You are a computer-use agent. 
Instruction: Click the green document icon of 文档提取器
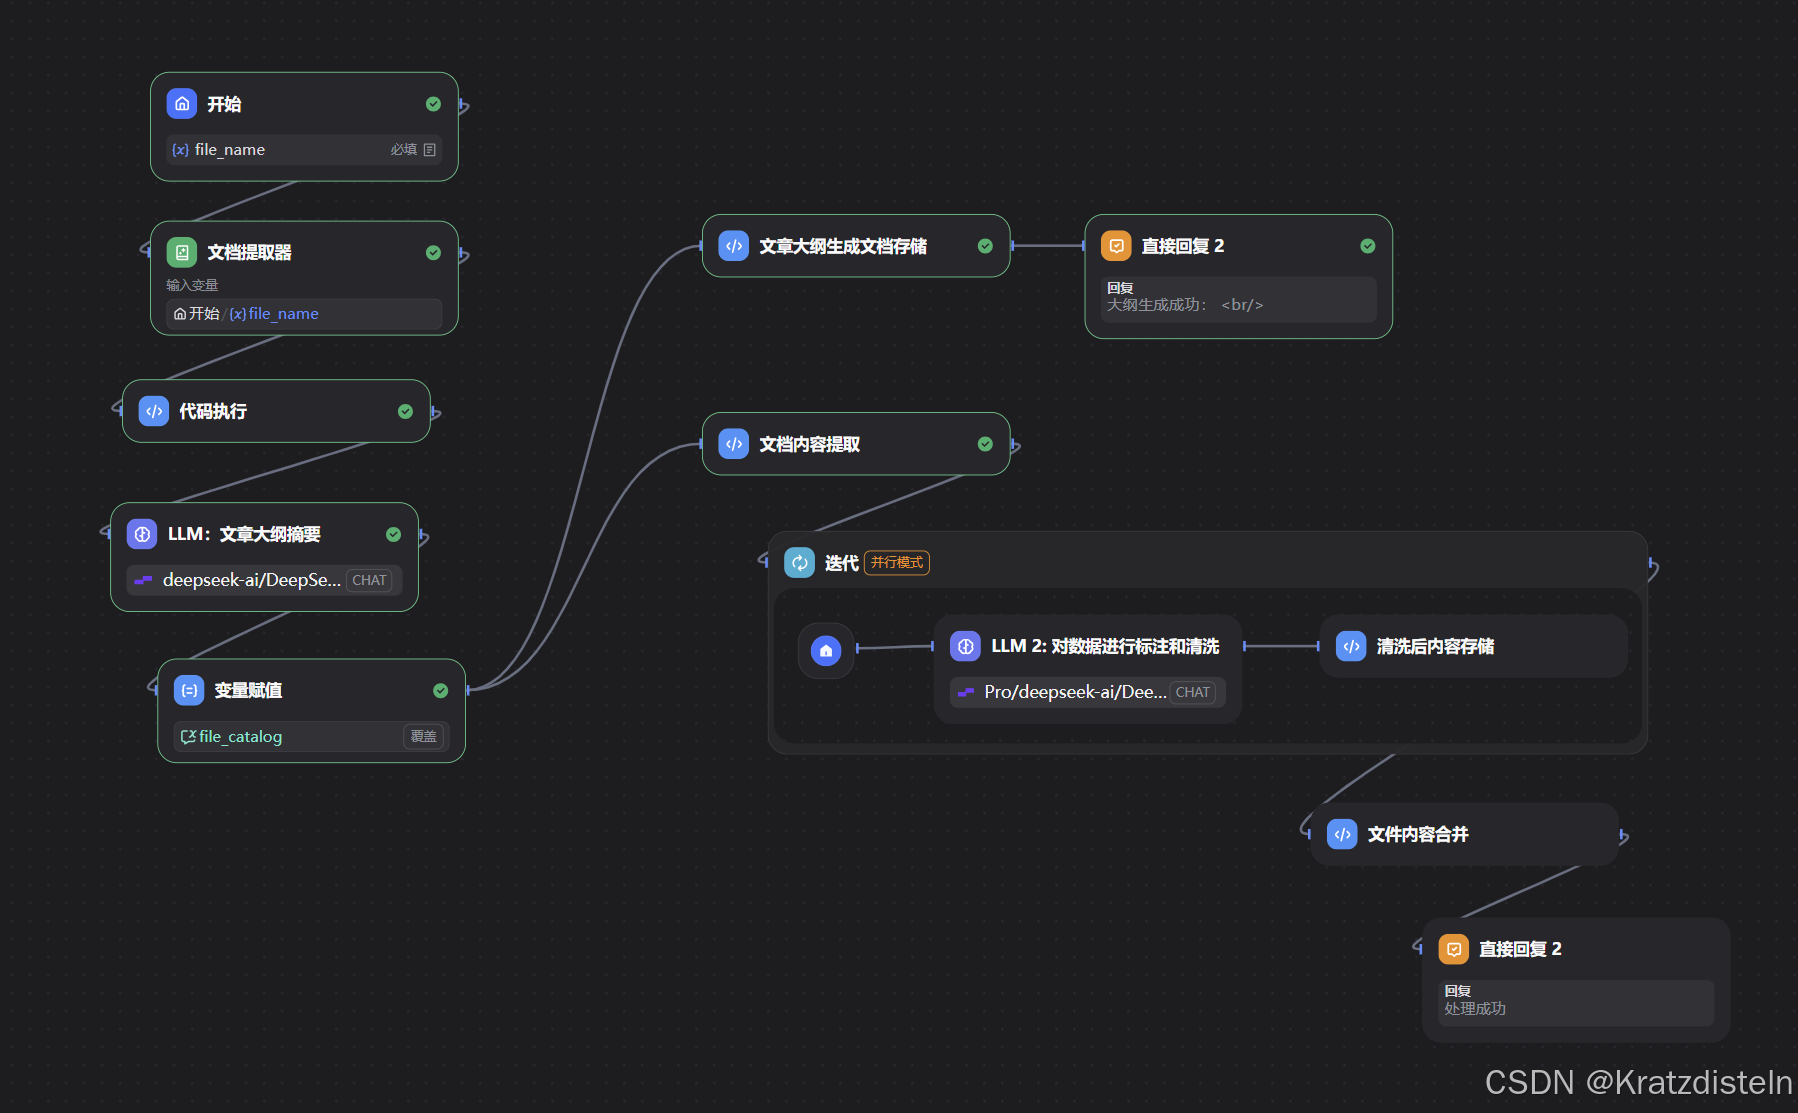click(181, 252)
